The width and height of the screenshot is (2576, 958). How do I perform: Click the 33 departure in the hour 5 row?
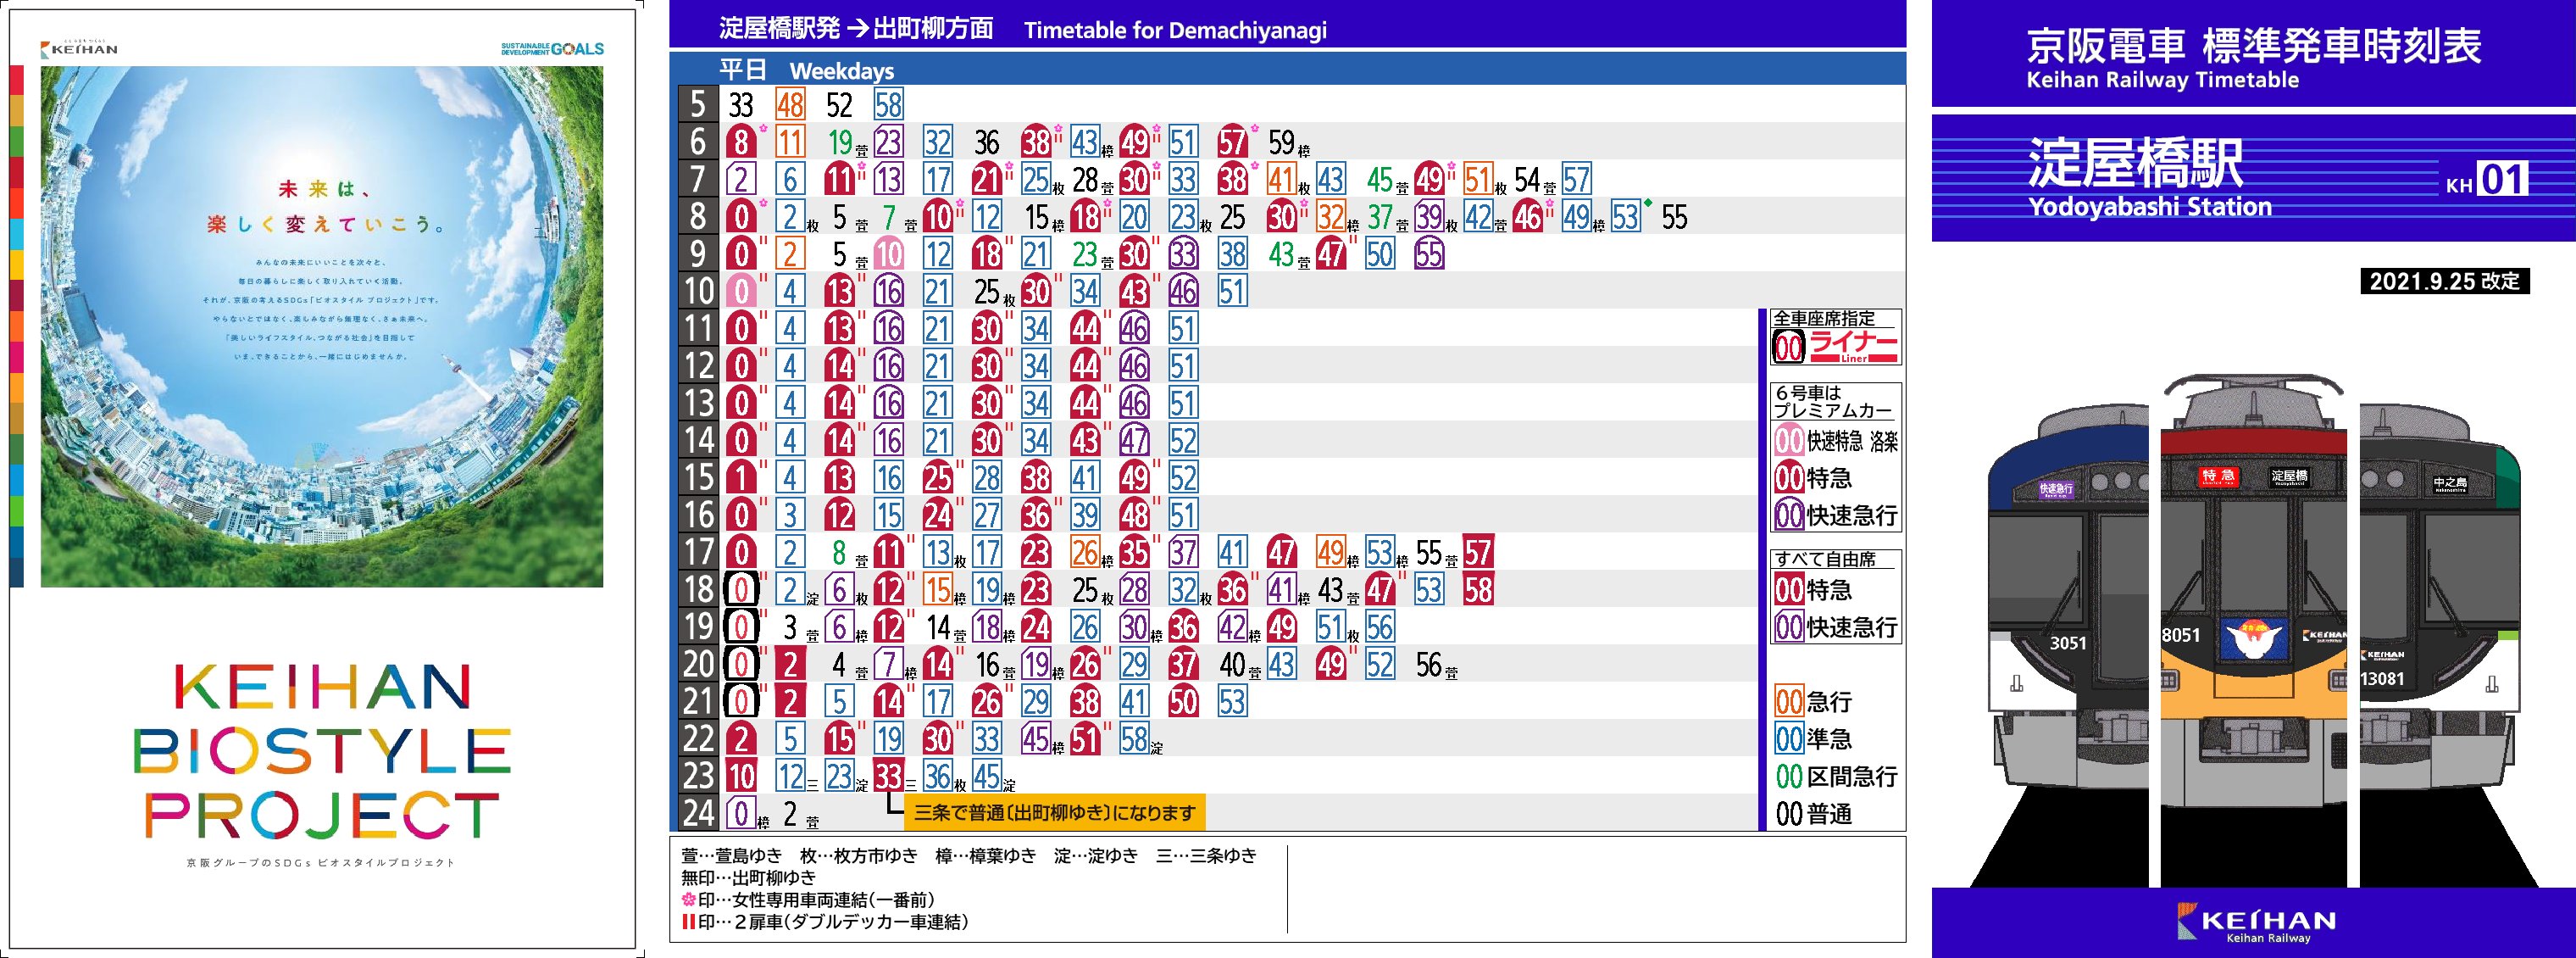(x=740, y=105)
